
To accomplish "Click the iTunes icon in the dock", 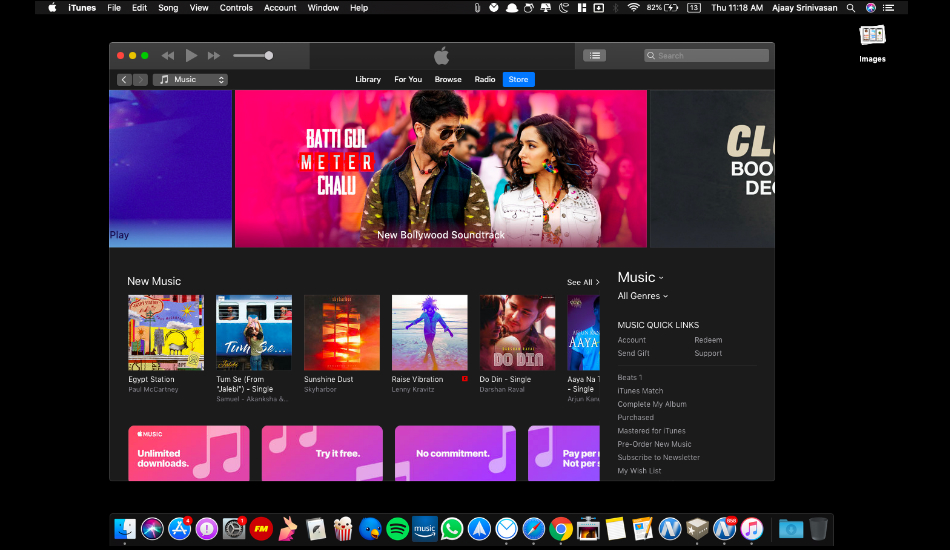I will coord(752,529).
